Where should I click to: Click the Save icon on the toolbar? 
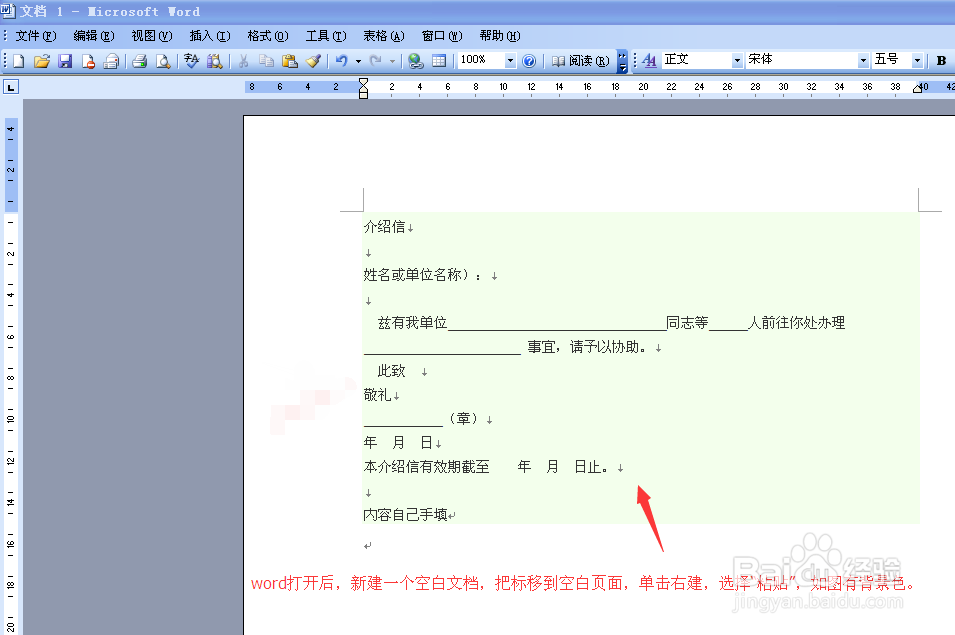click(65, 60)
